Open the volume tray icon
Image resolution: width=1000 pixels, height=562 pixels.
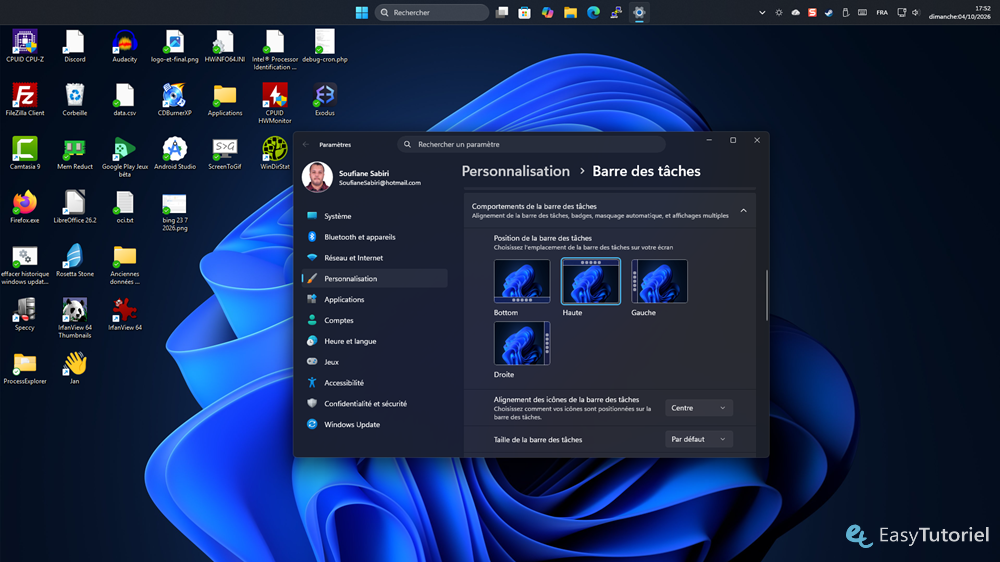click(x=916, y=13)
